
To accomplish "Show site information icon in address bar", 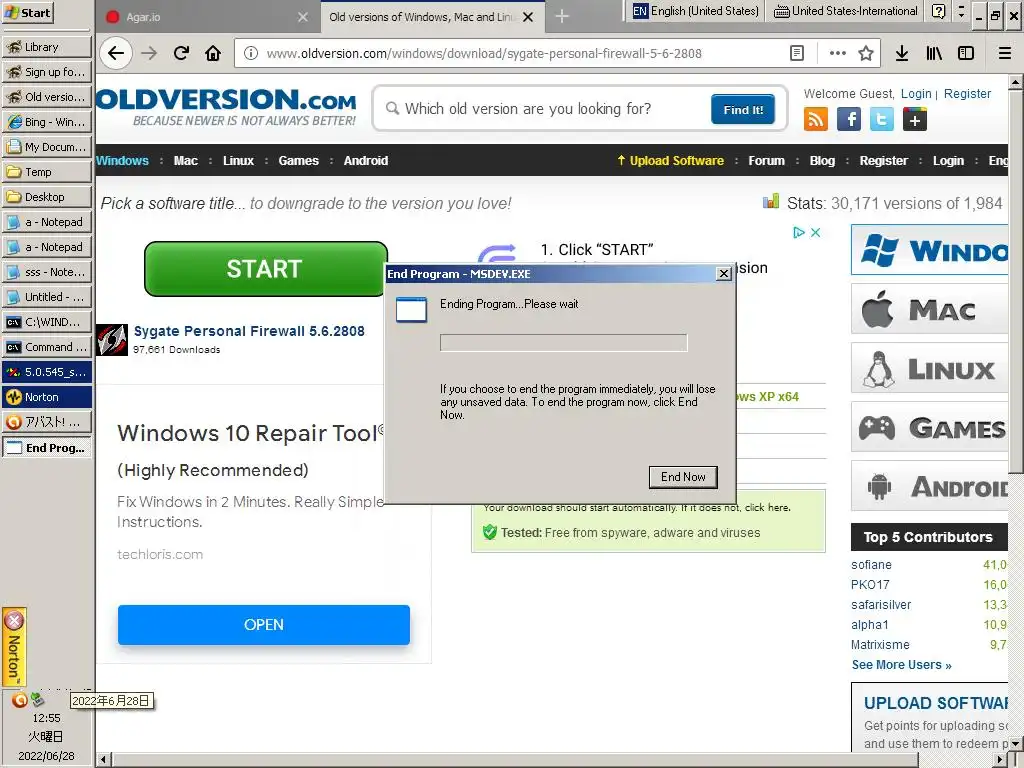I will (x=251, y=54).
